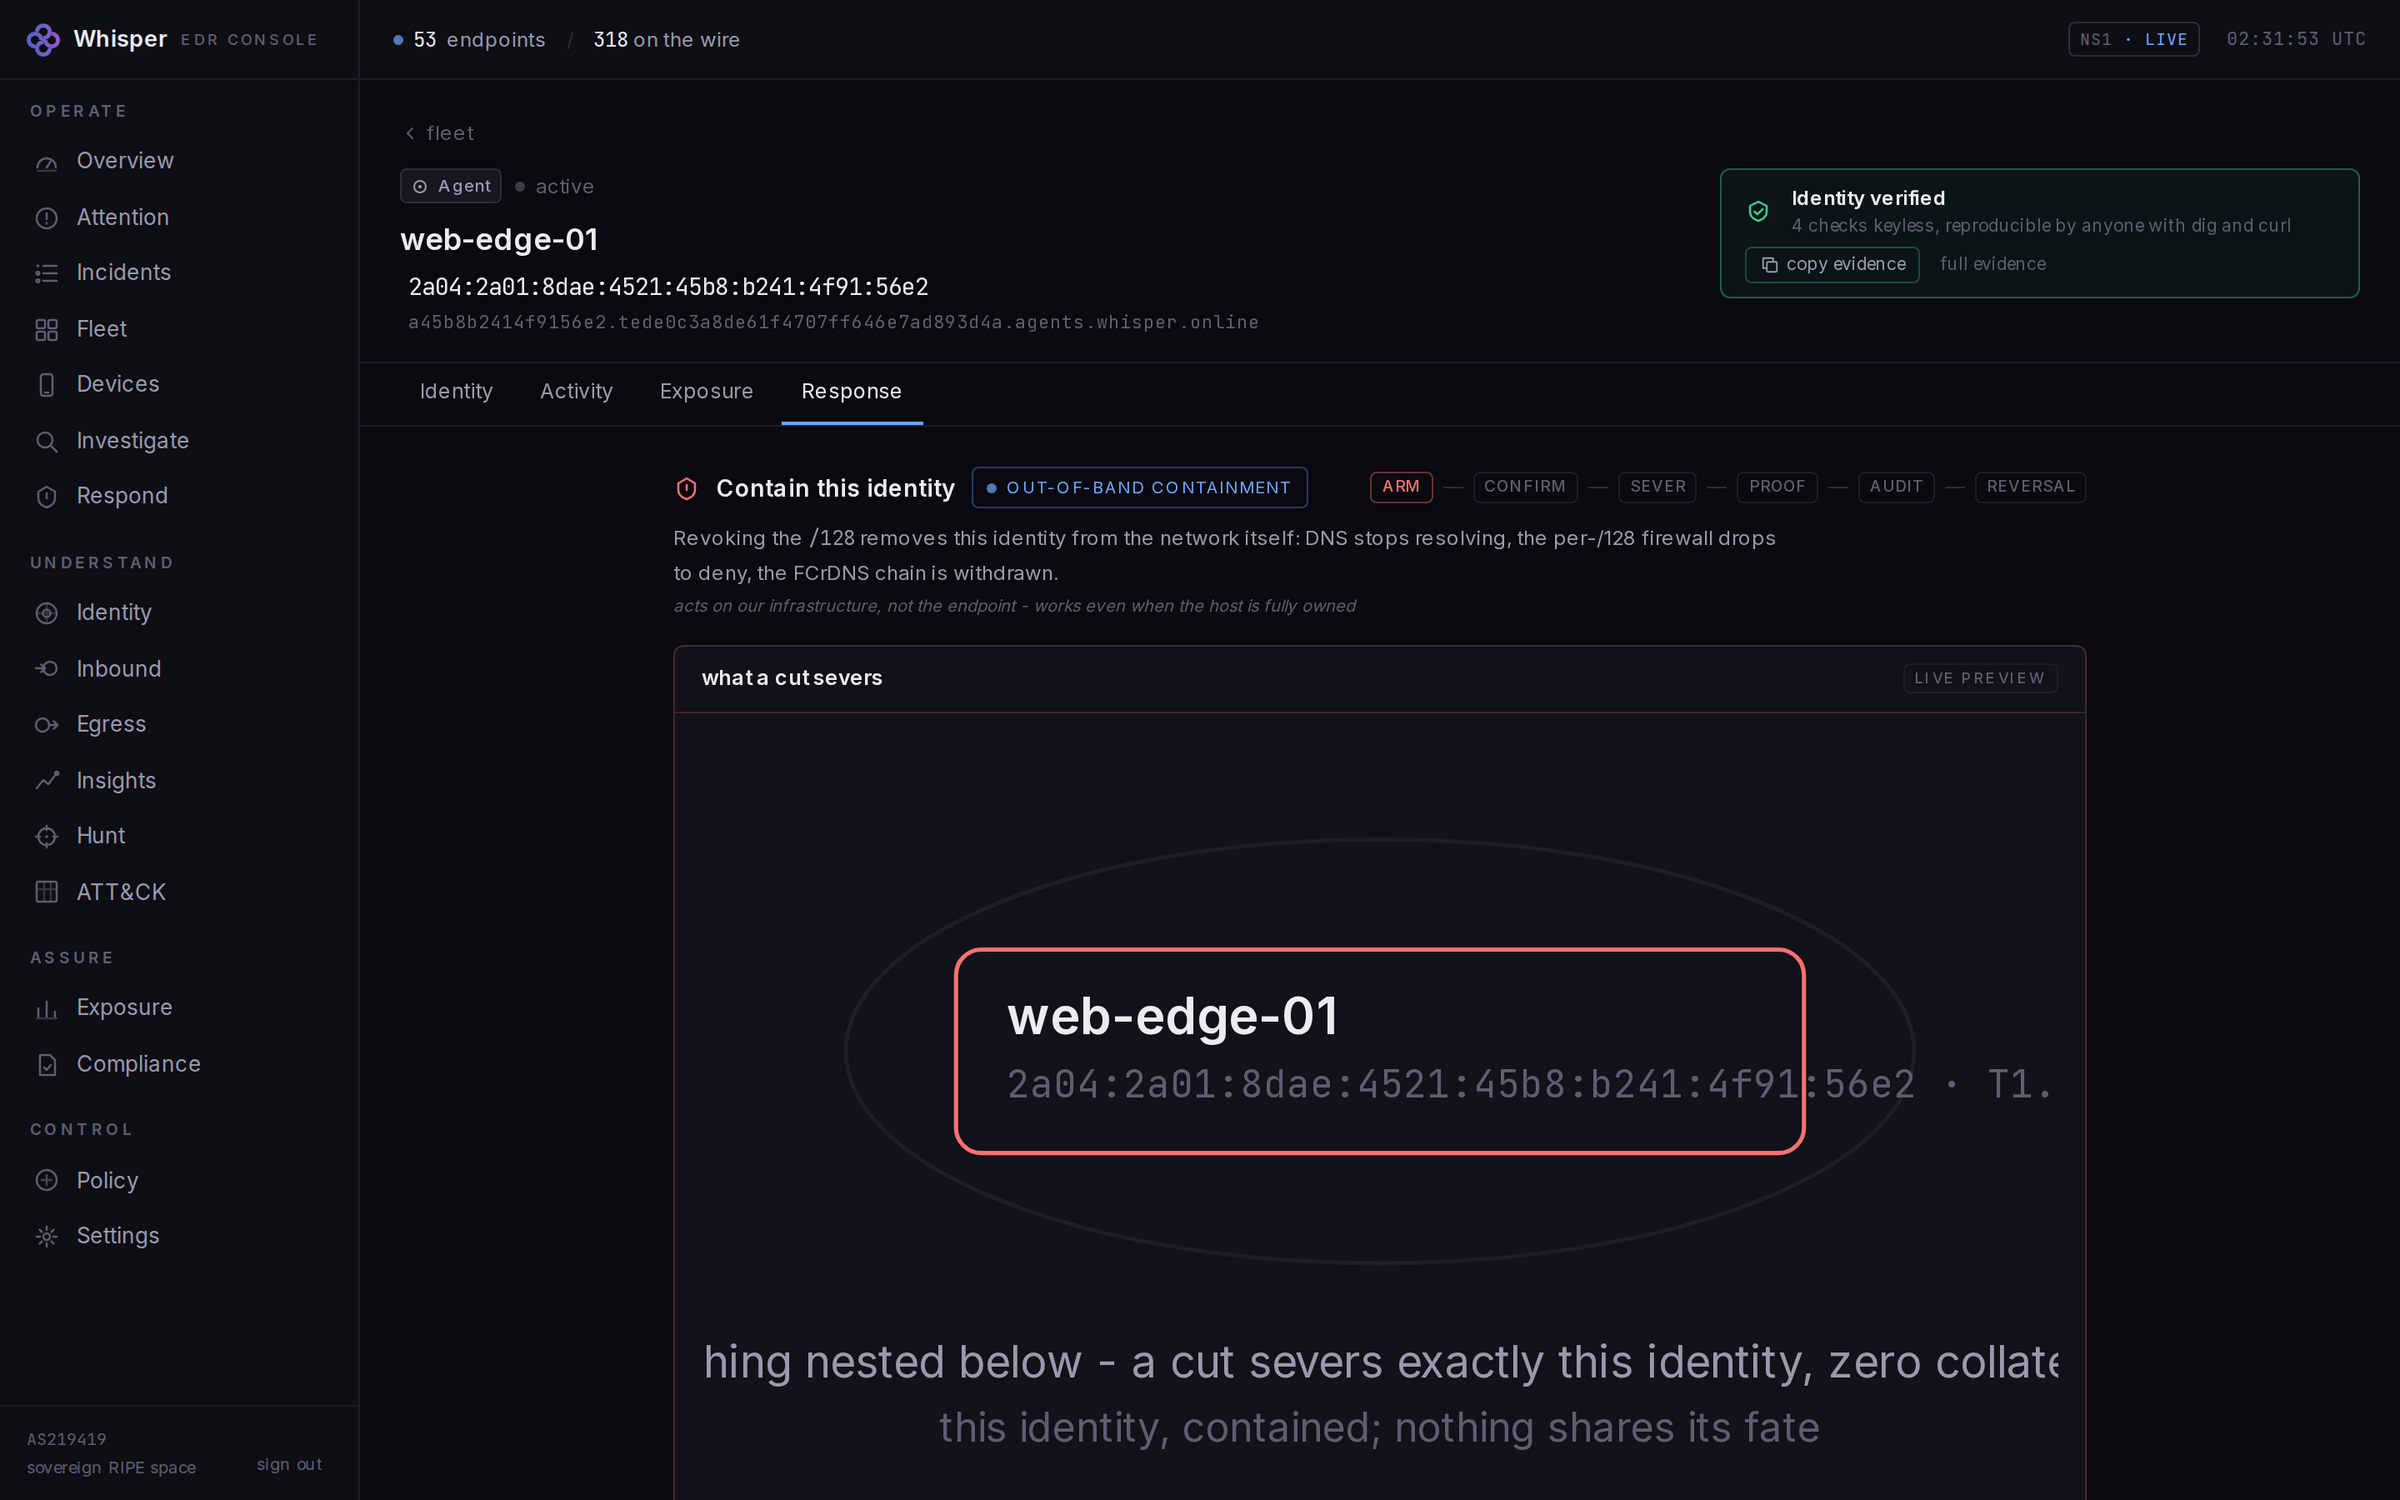
Task: Go back to fleet using the chevron
Action: (x=410, y=133)
